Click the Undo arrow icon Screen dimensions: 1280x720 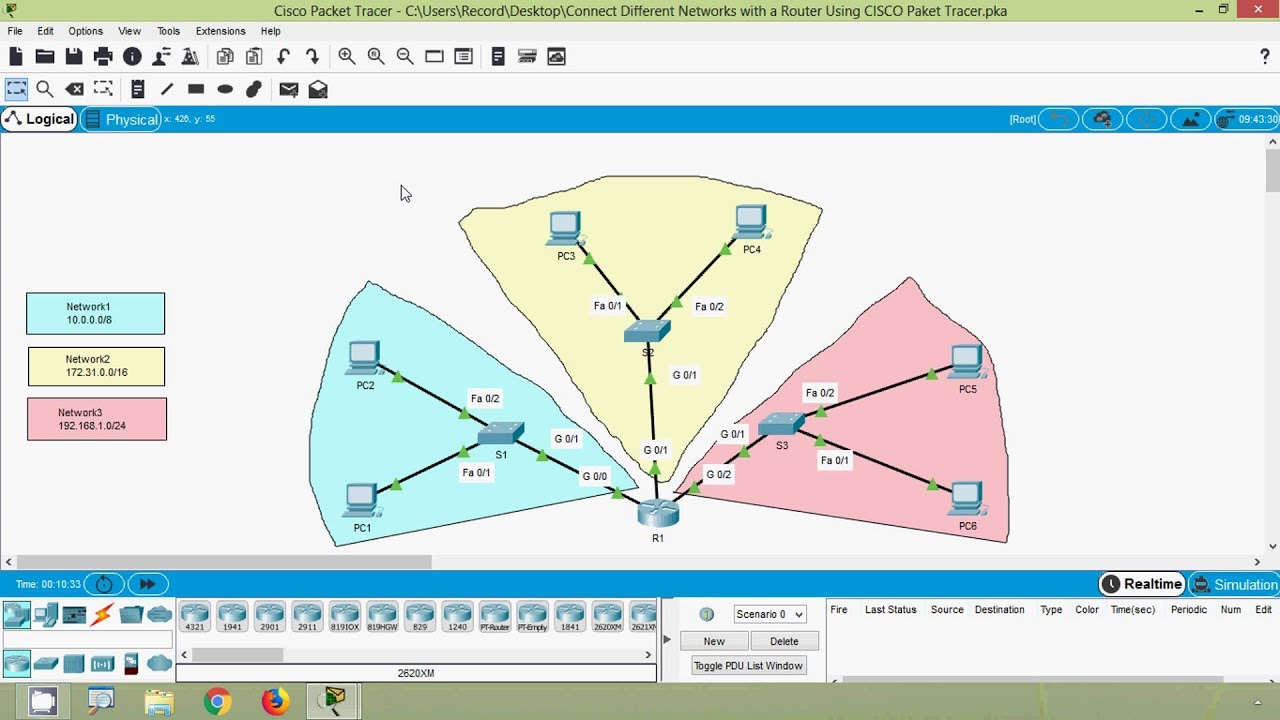point(283,57)
